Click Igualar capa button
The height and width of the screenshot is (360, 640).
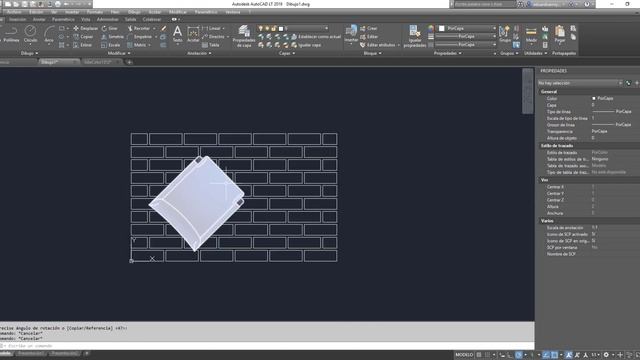pos(306,45)
